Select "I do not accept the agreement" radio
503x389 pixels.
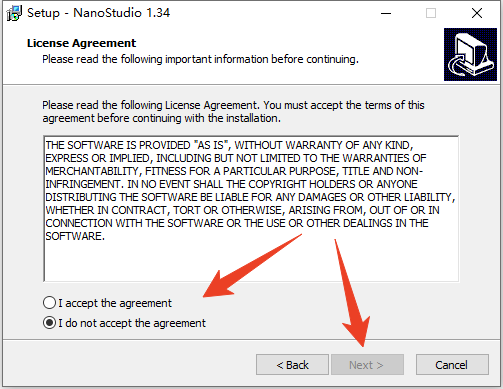click(49, 323)
